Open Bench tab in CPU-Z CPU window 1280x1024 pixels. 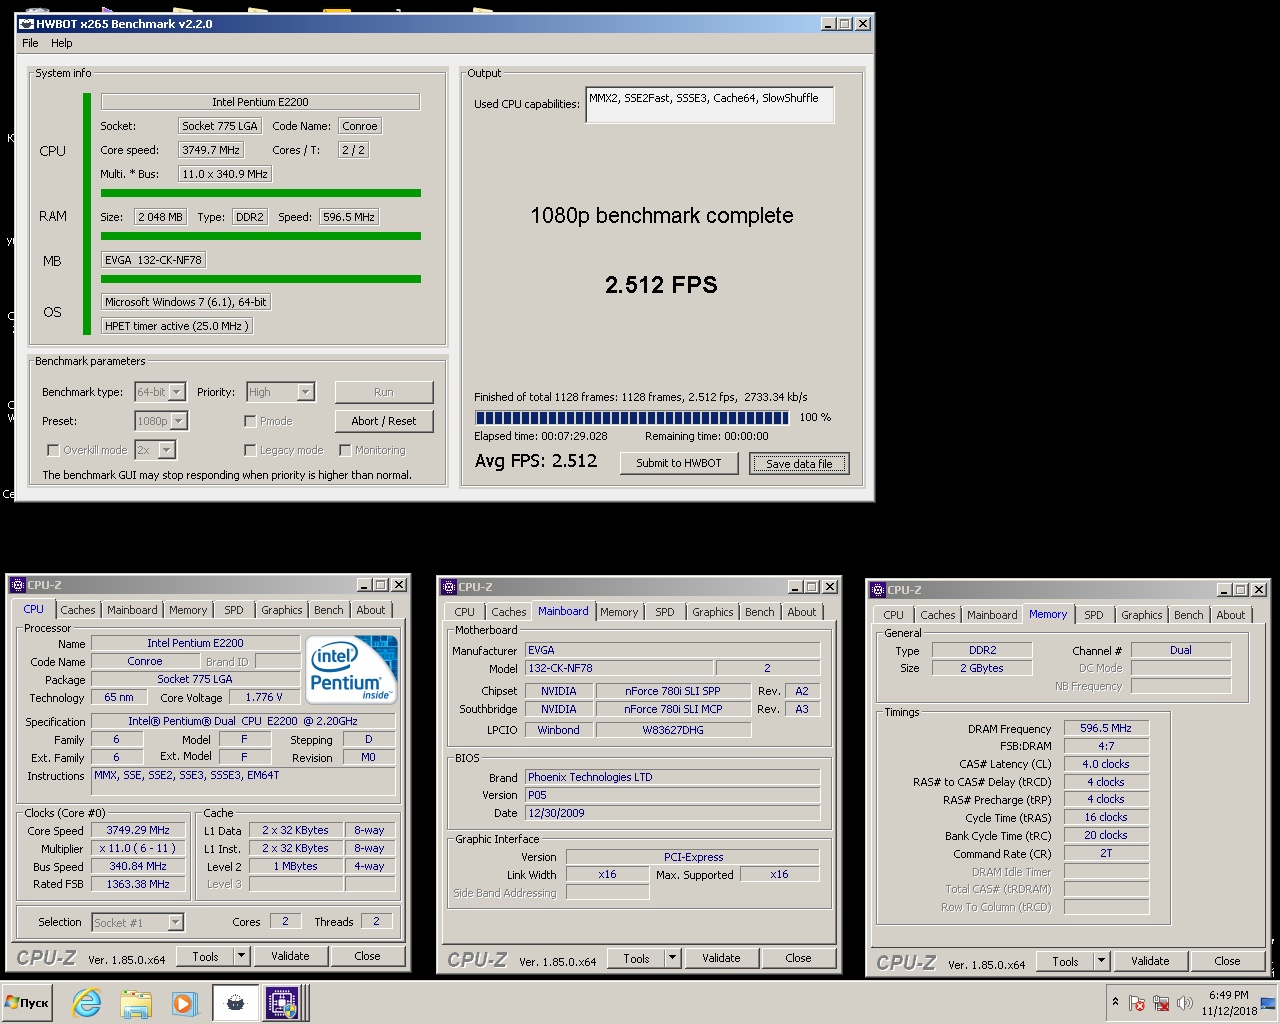(x=328, y=610)
